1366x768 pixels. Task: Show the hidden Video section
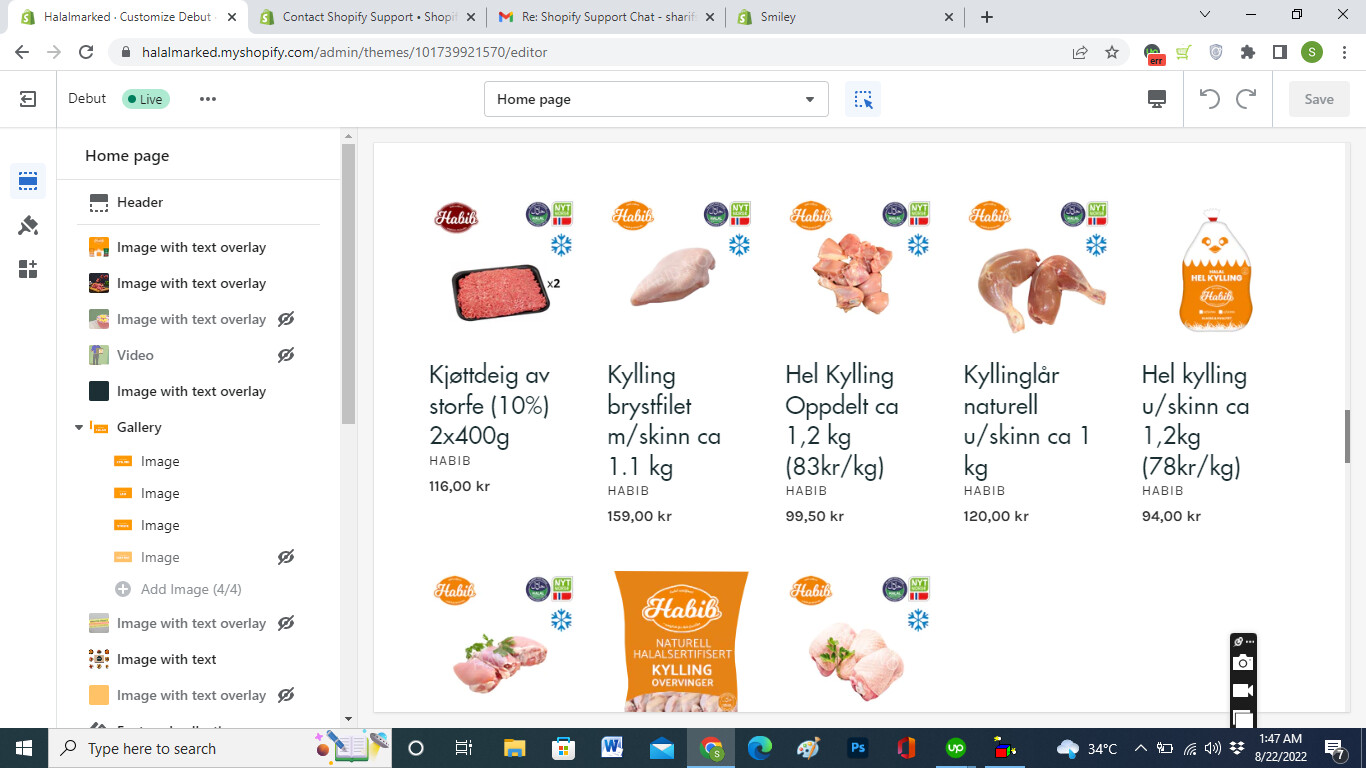point(286,355)
